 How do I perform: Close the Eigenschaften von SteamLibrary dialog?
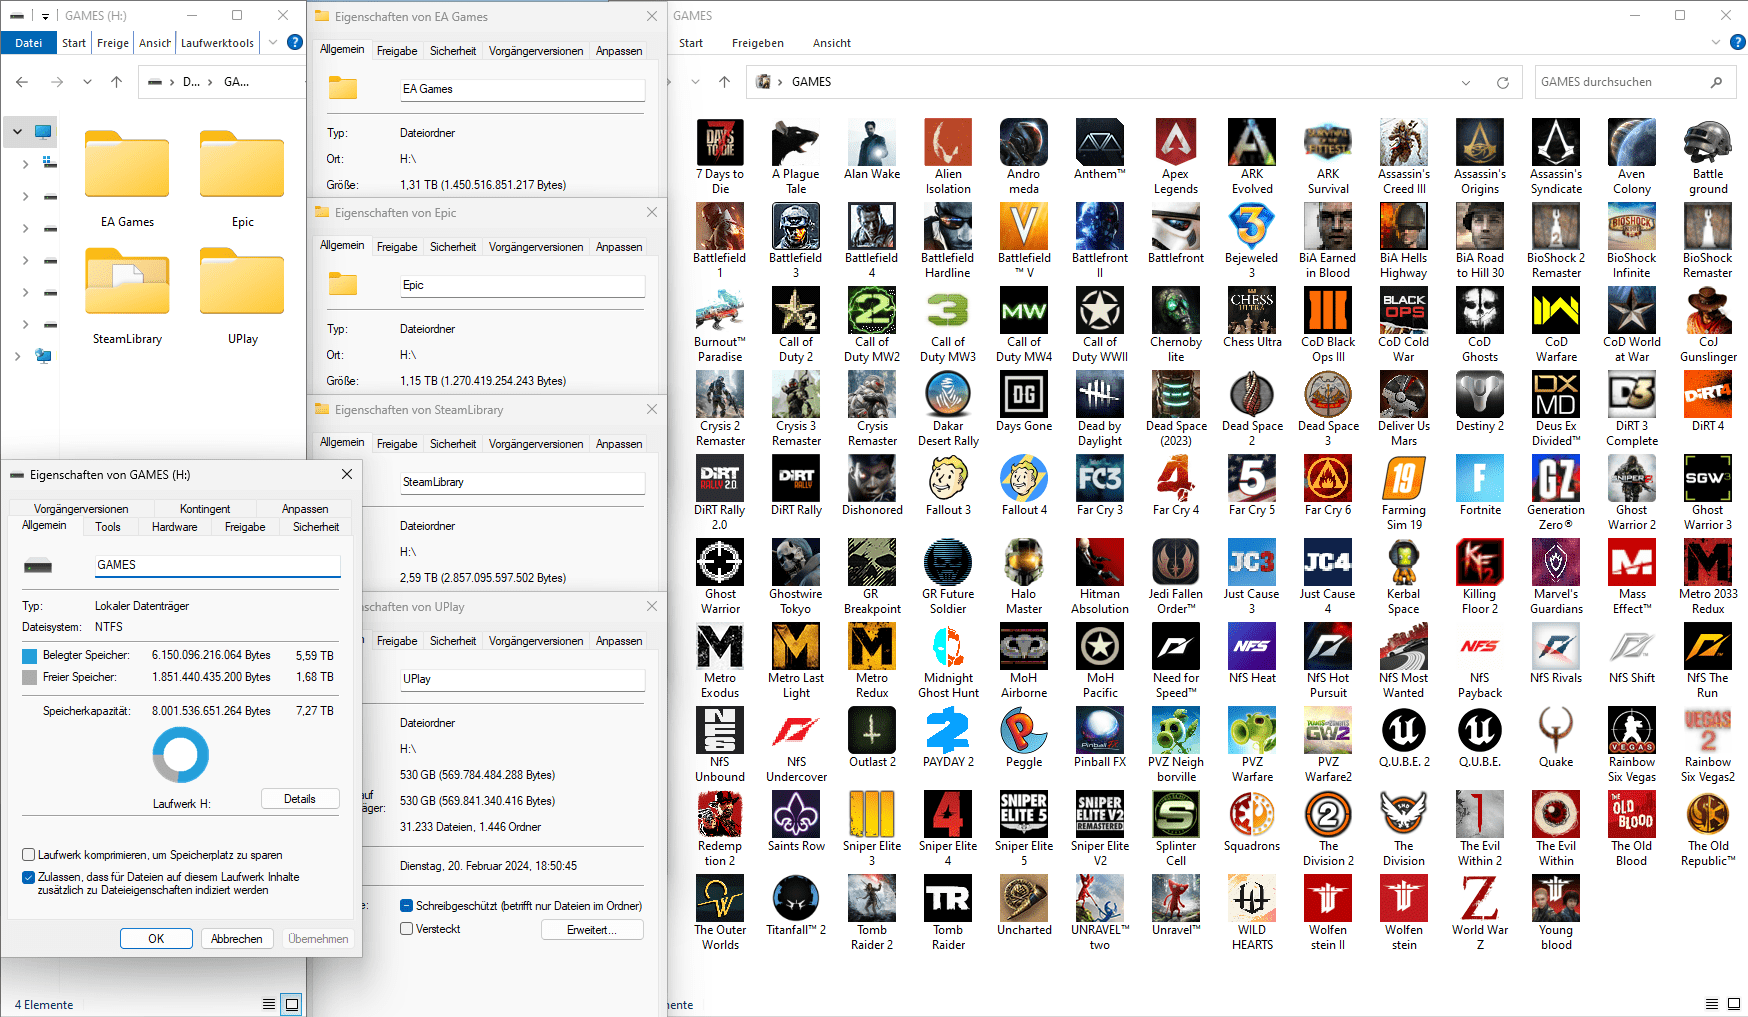click(652, 409)
